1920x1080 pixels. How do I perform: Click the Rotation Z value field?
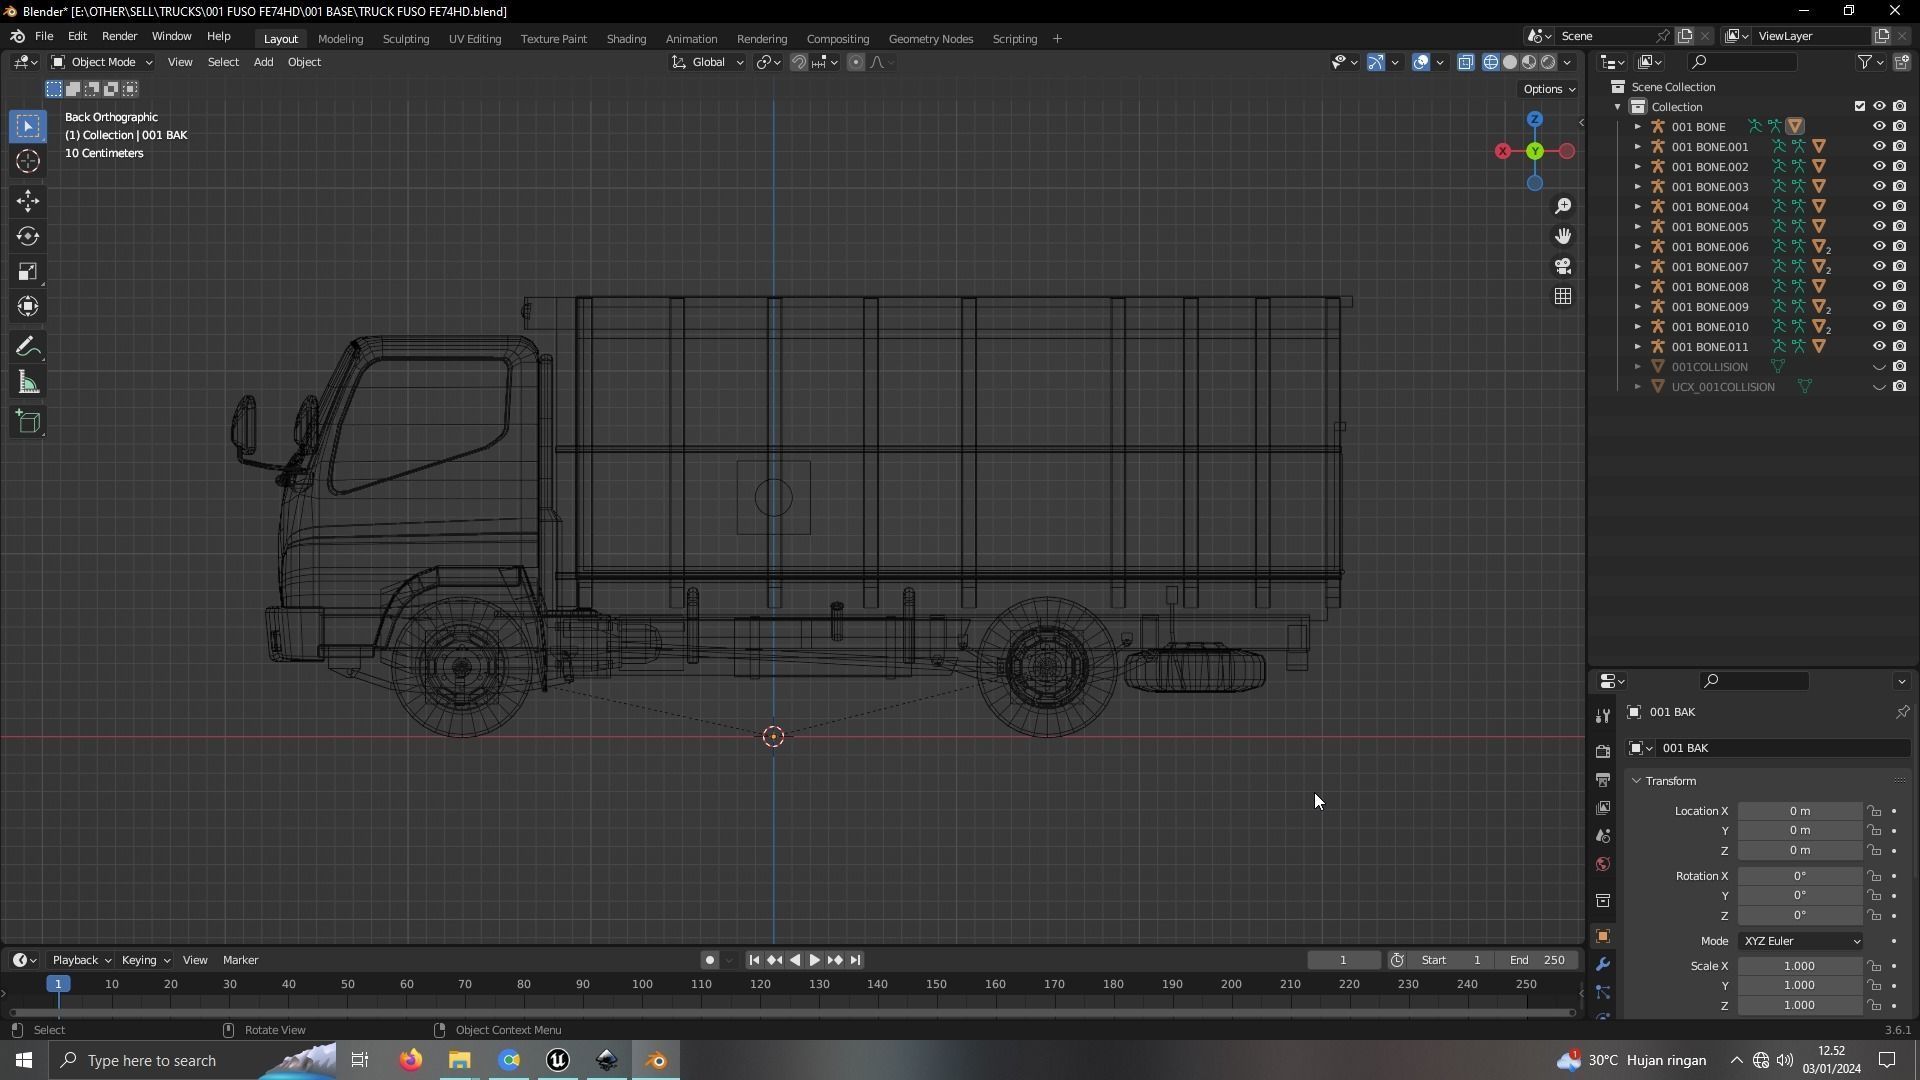[x=1799, y=916]
